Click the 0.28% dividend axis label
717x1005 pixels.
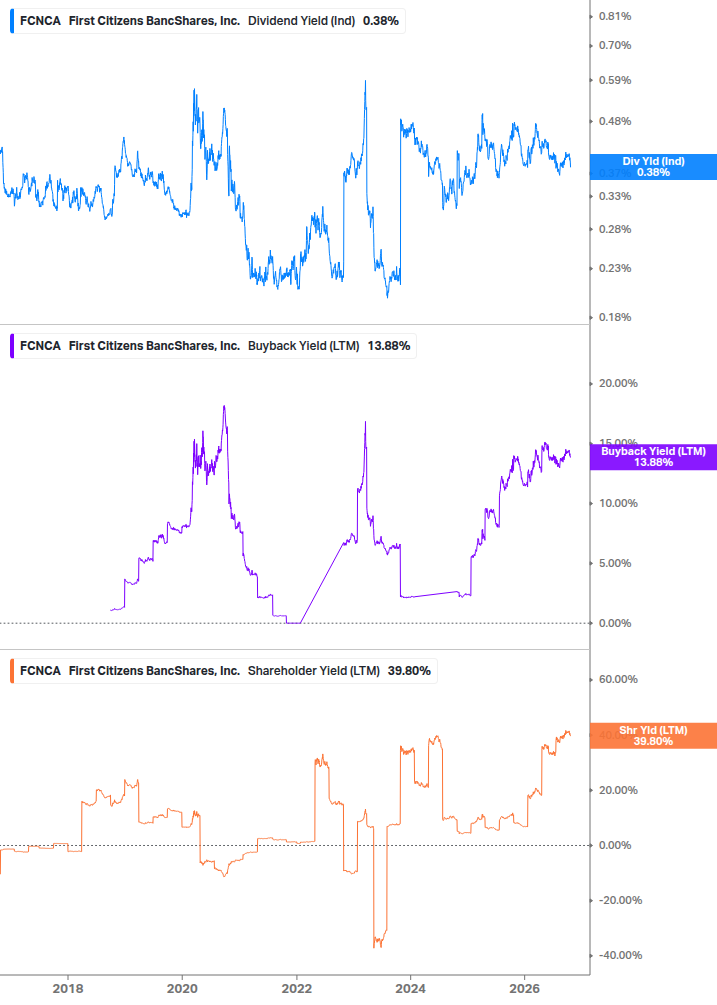[x=615, y=229]
